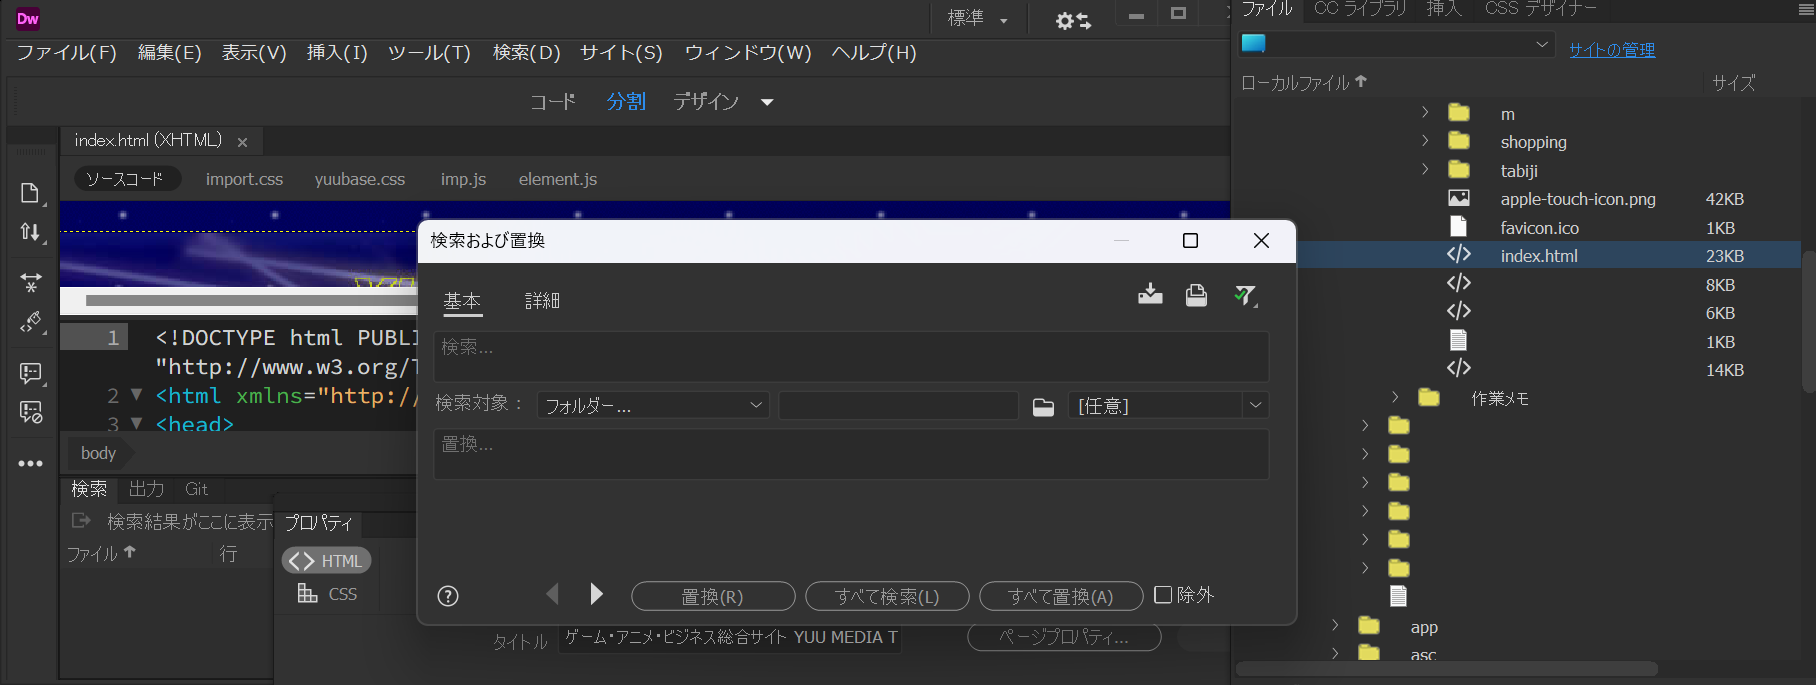Image resolution: width=1816 pixels, height=685 pixels.
Task: Click the 検索 text input field
Action: pos(851,356)
